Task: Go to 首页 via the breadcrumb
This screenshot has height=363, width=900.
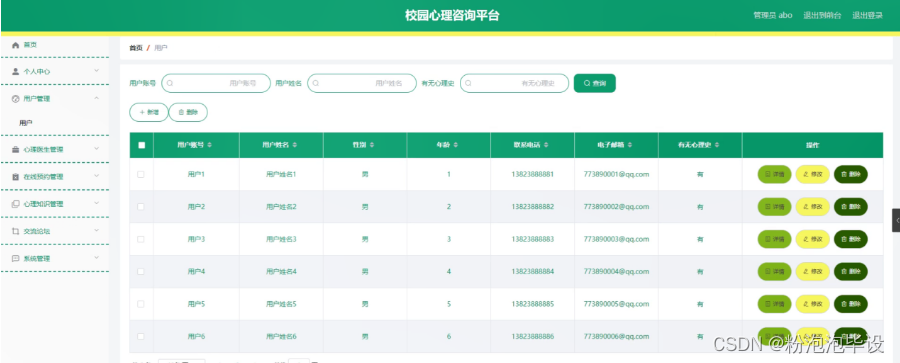Action: (135, 48)
